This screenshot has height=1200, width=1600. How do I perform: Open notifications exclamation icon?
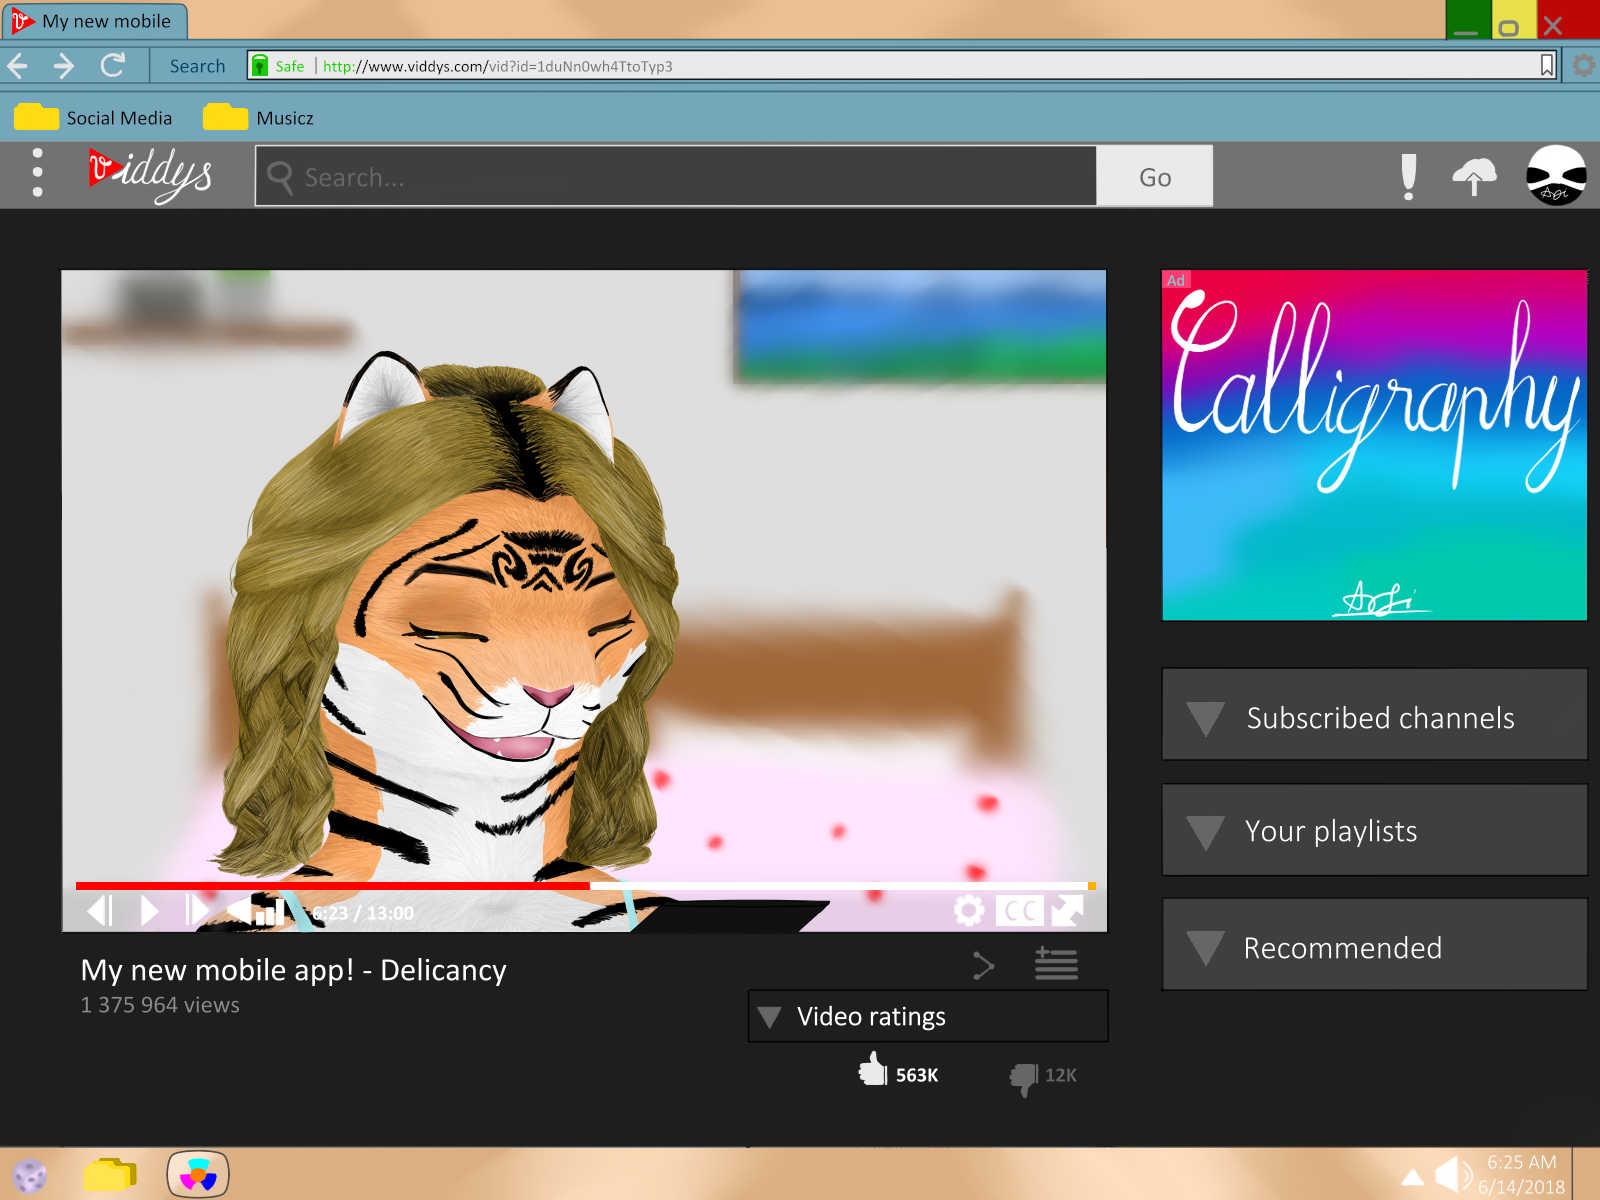1409,177
